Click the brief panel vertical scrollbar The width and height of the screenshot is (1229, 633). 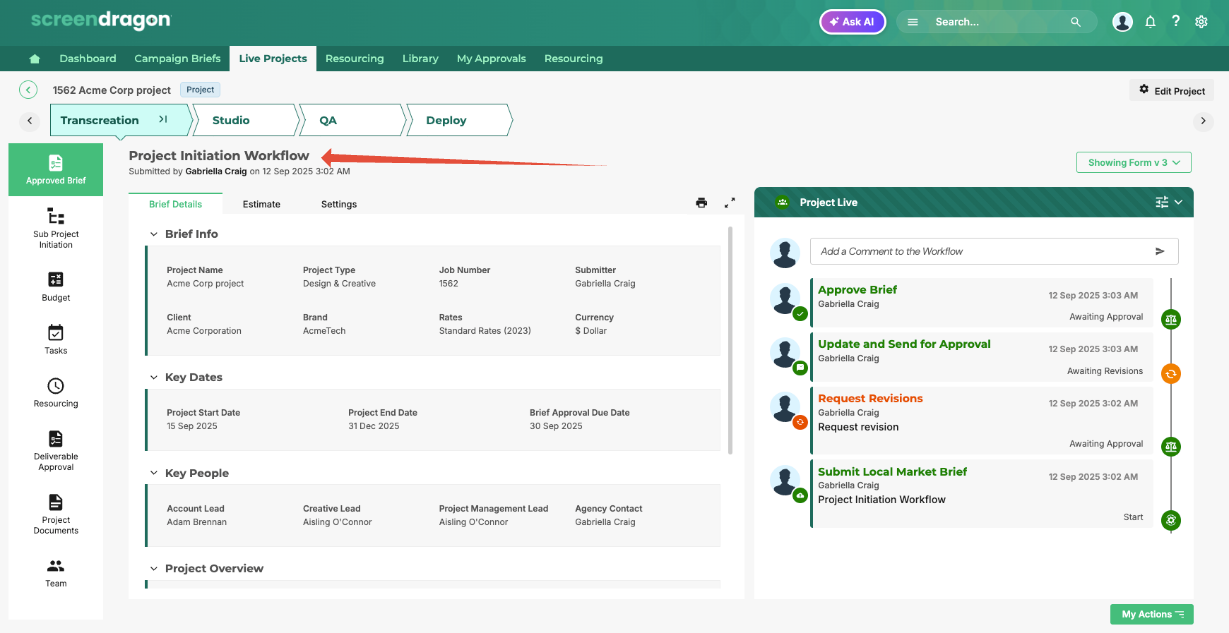pos(729,340)
